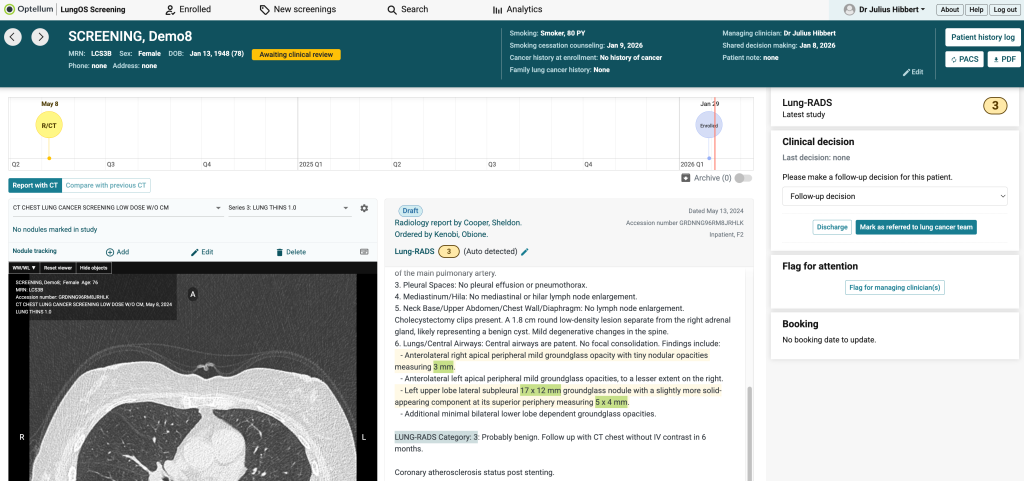This screenshot has height=481, width=1024.
Task: Click the Archive box icon
Action: [685, 178]
